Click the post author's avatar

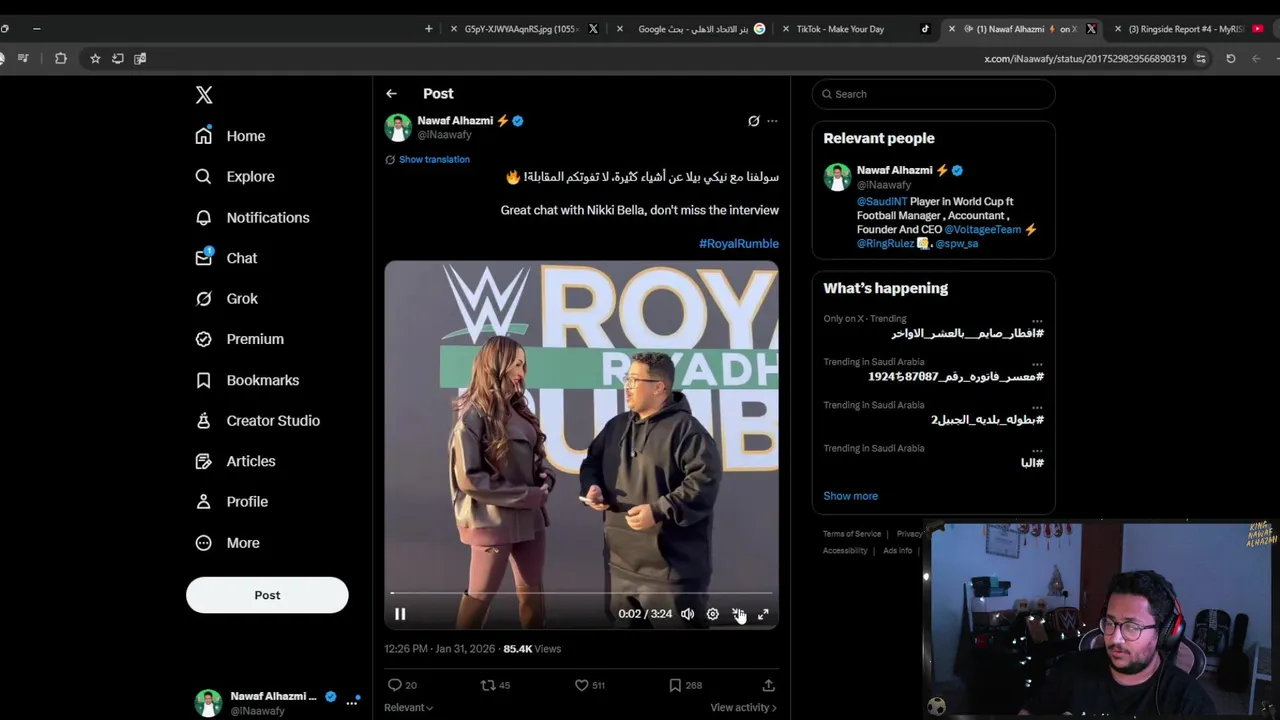click(398, 127)
